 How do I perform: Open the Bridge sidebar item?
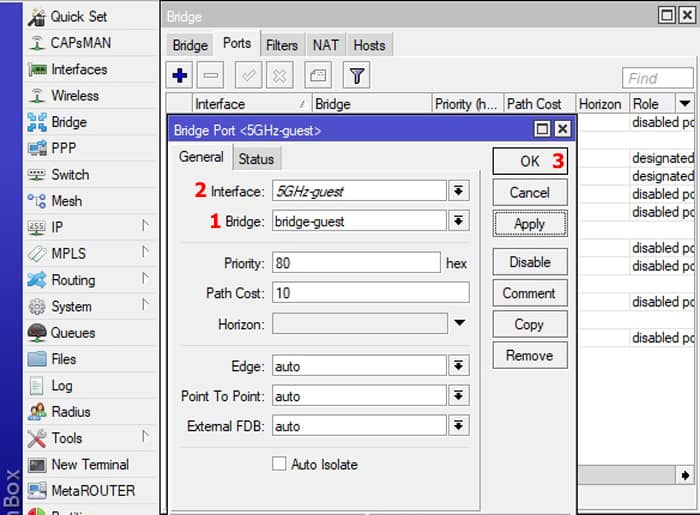(91, 122)
